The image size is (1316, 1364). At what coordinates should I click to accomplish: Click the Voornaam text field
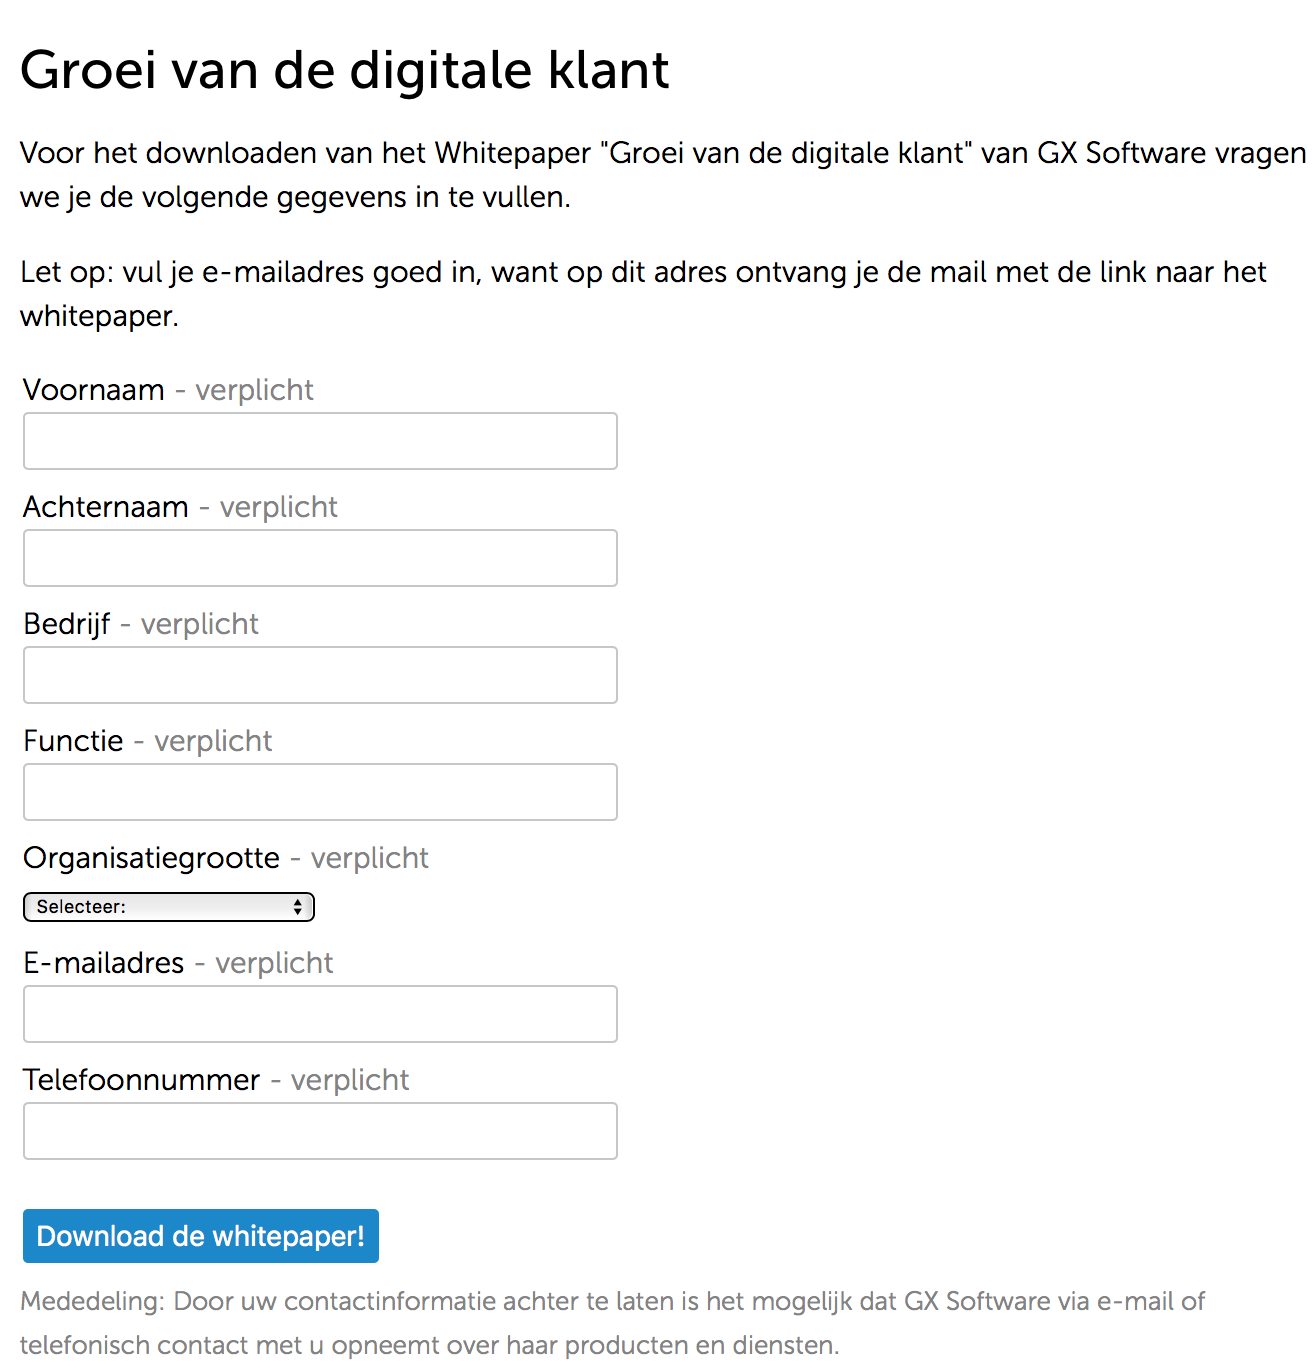pos(320,441)
